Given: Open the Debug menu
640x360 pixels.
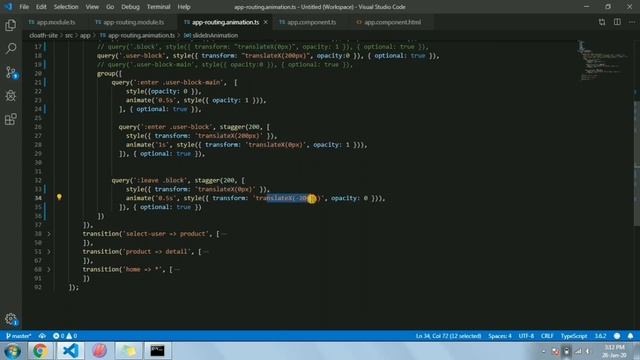Looking at the screenshot, I should click(x=130, y=7).
